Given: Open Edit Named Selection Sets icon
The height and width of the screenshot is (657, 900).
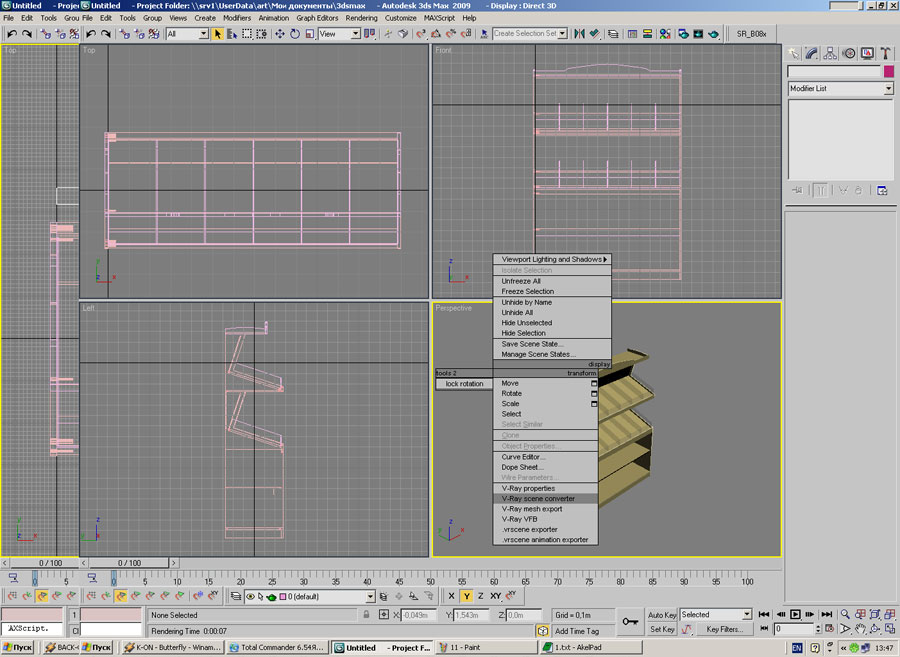Looking at the screenshot, I should pos(484,34).
